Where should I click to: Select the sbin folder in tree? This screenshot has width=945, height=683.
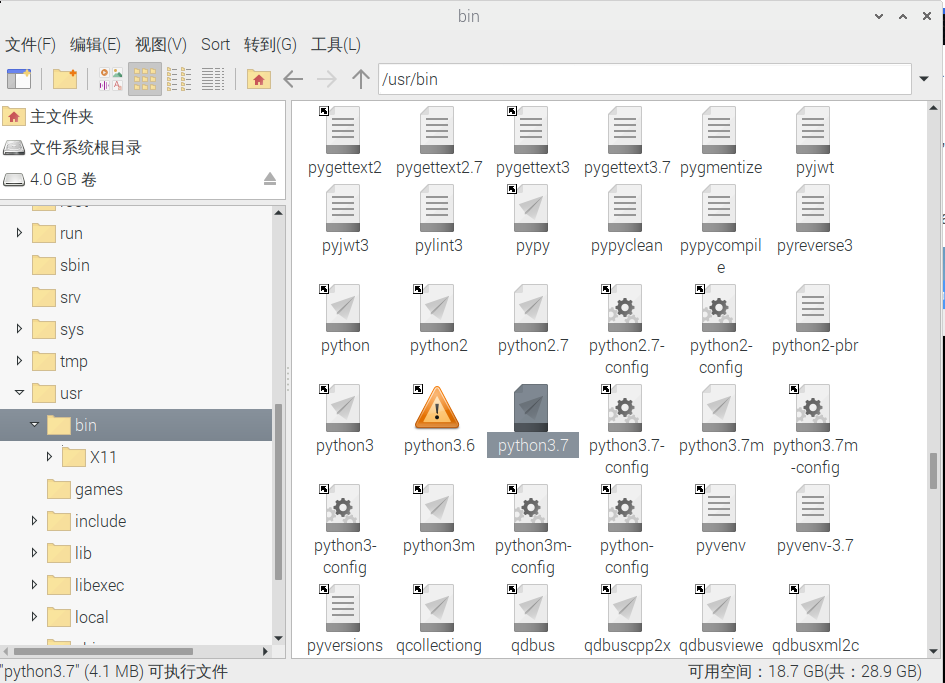click(x=60, y=265)
